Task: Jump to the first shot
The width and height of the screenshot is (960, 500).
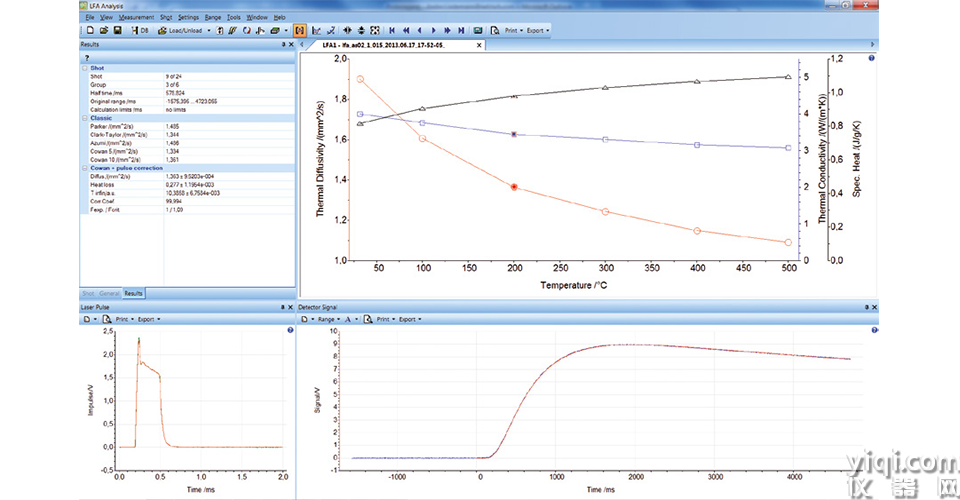Action: 392,30
